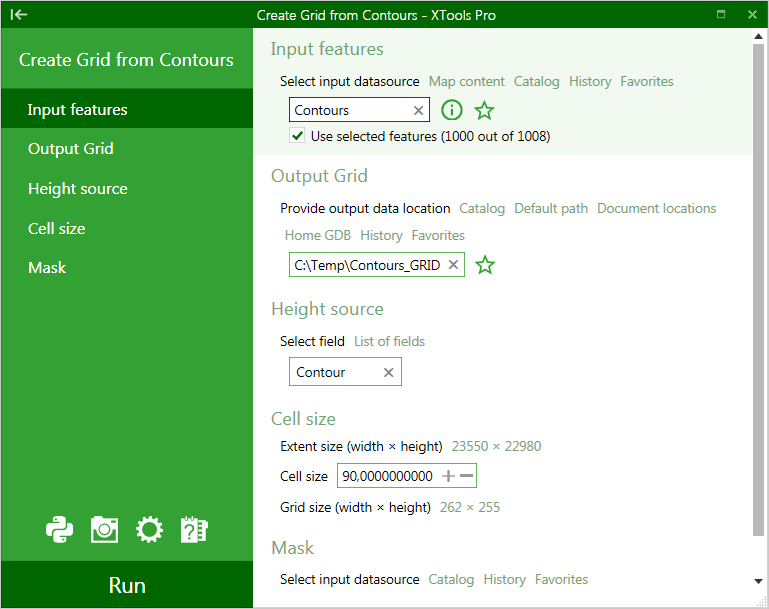Click the vertical scrollbar thumb

758,289
